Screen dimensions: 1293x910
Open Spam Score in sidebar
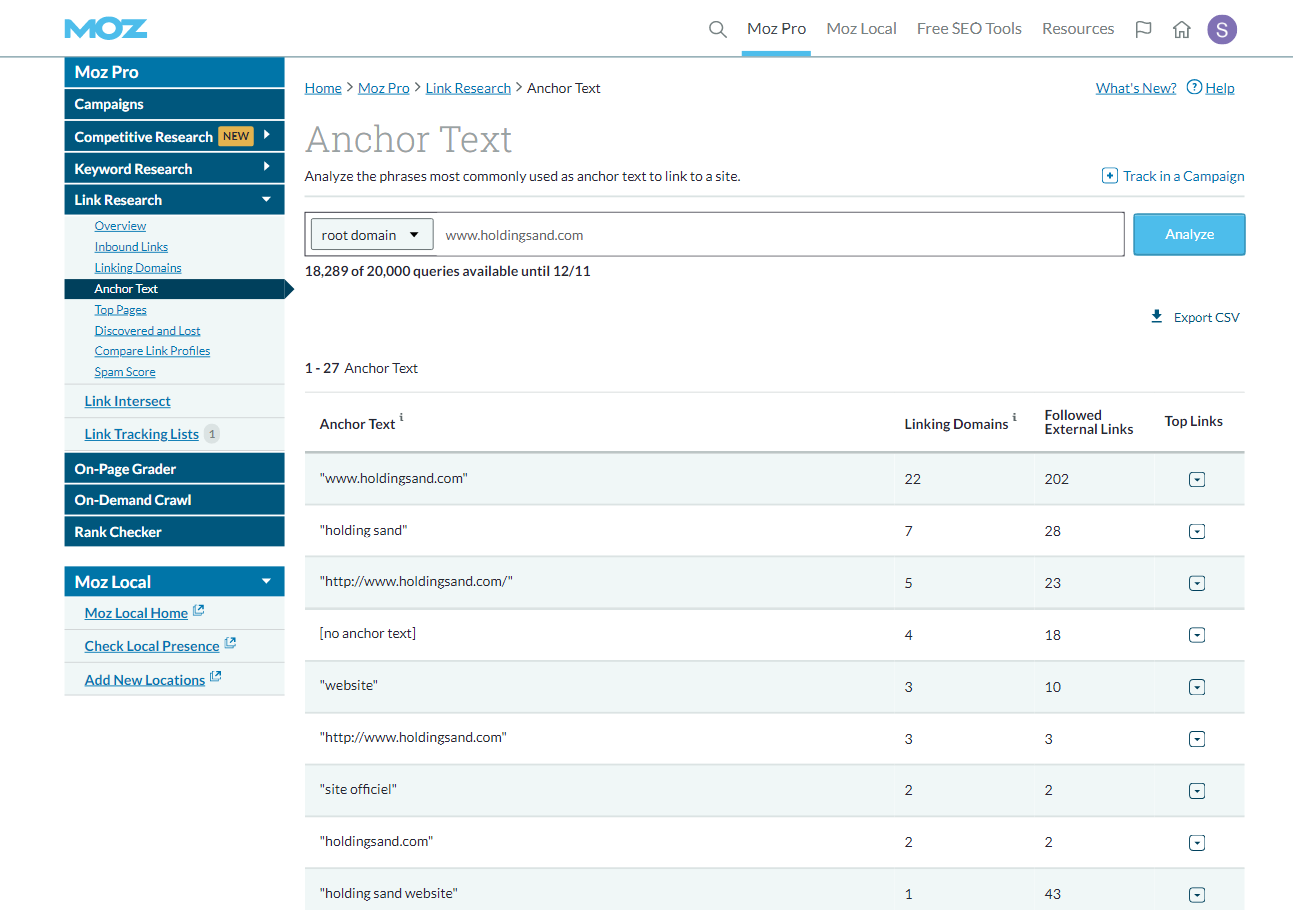(125, 372)
